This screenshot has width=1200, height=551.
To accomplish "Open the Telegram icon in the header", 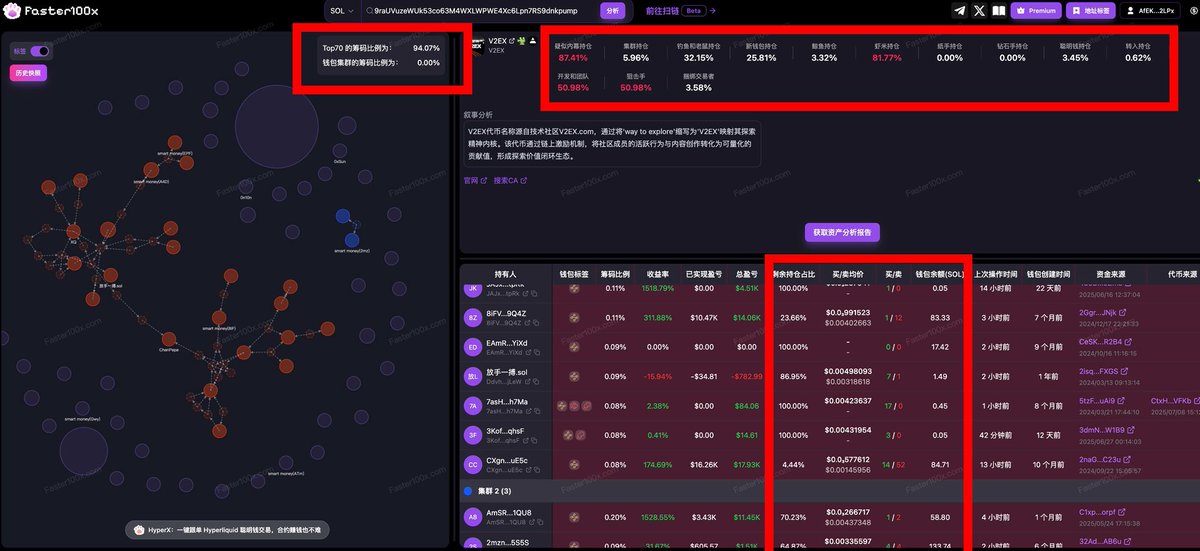I will tap(960, 10).
